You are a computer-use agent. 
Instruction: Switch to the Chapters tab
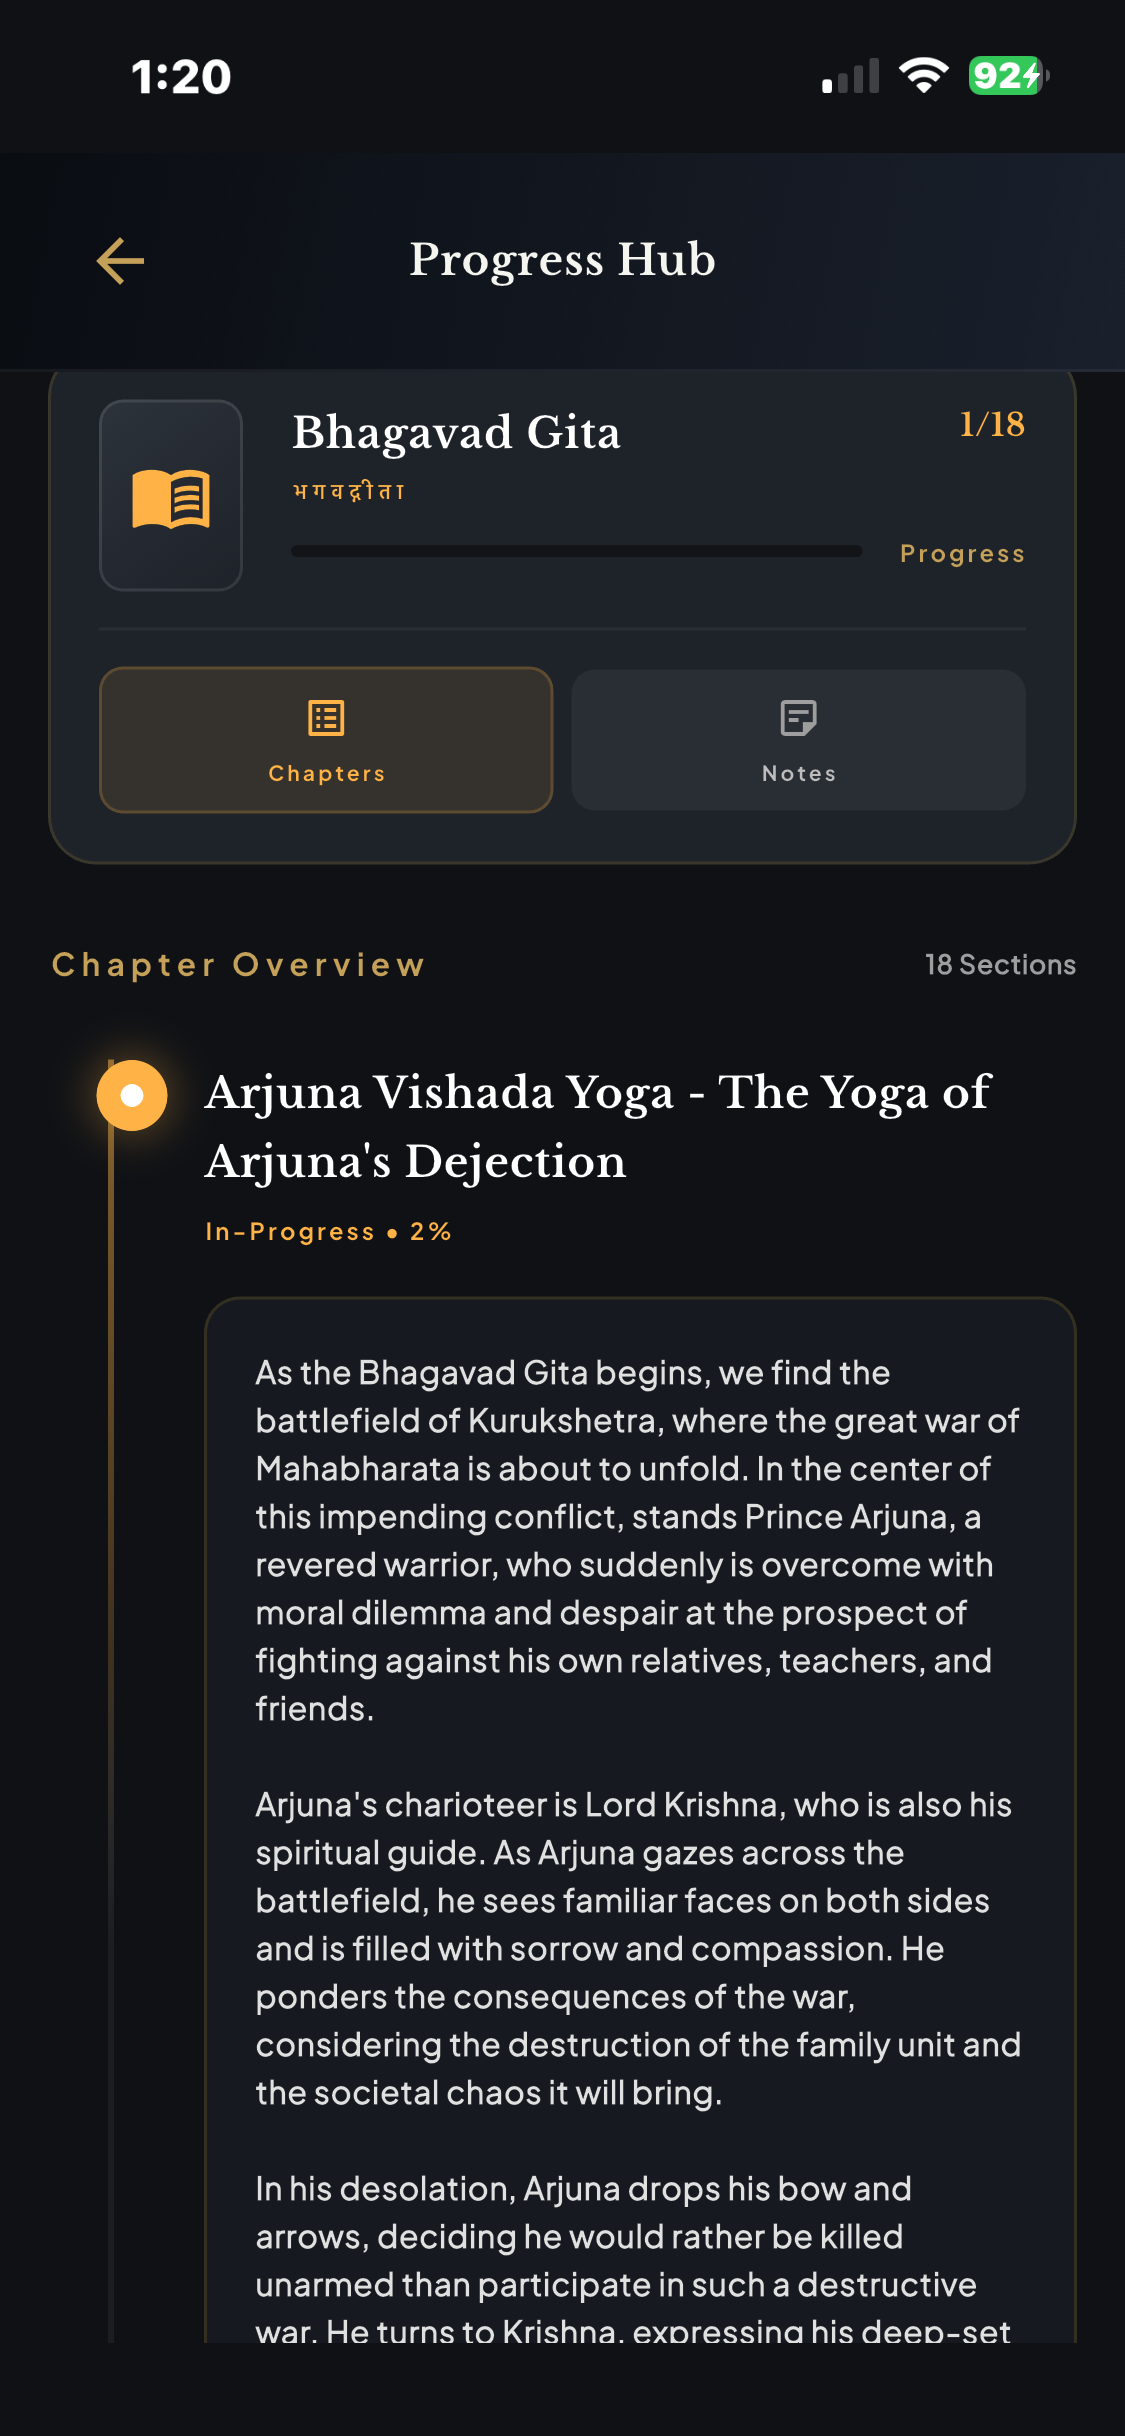[x=326, y=741]
